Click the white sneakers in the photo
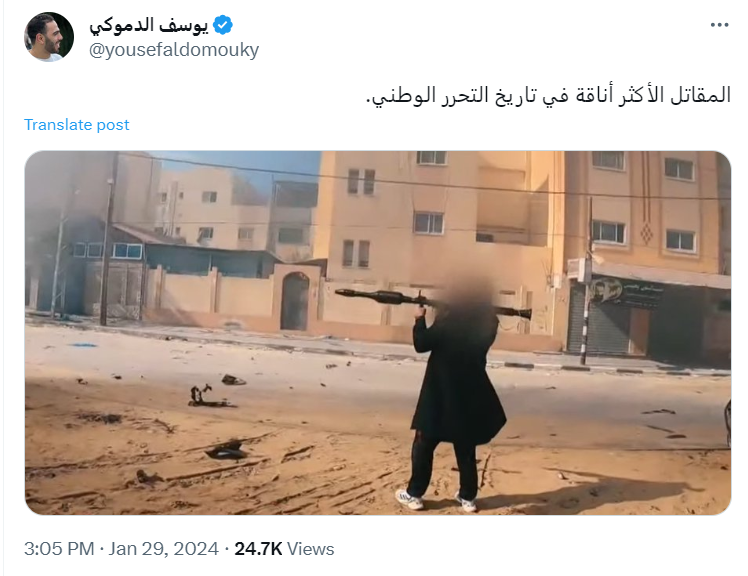The image size is (748, 576). click(x=436, y=501)
